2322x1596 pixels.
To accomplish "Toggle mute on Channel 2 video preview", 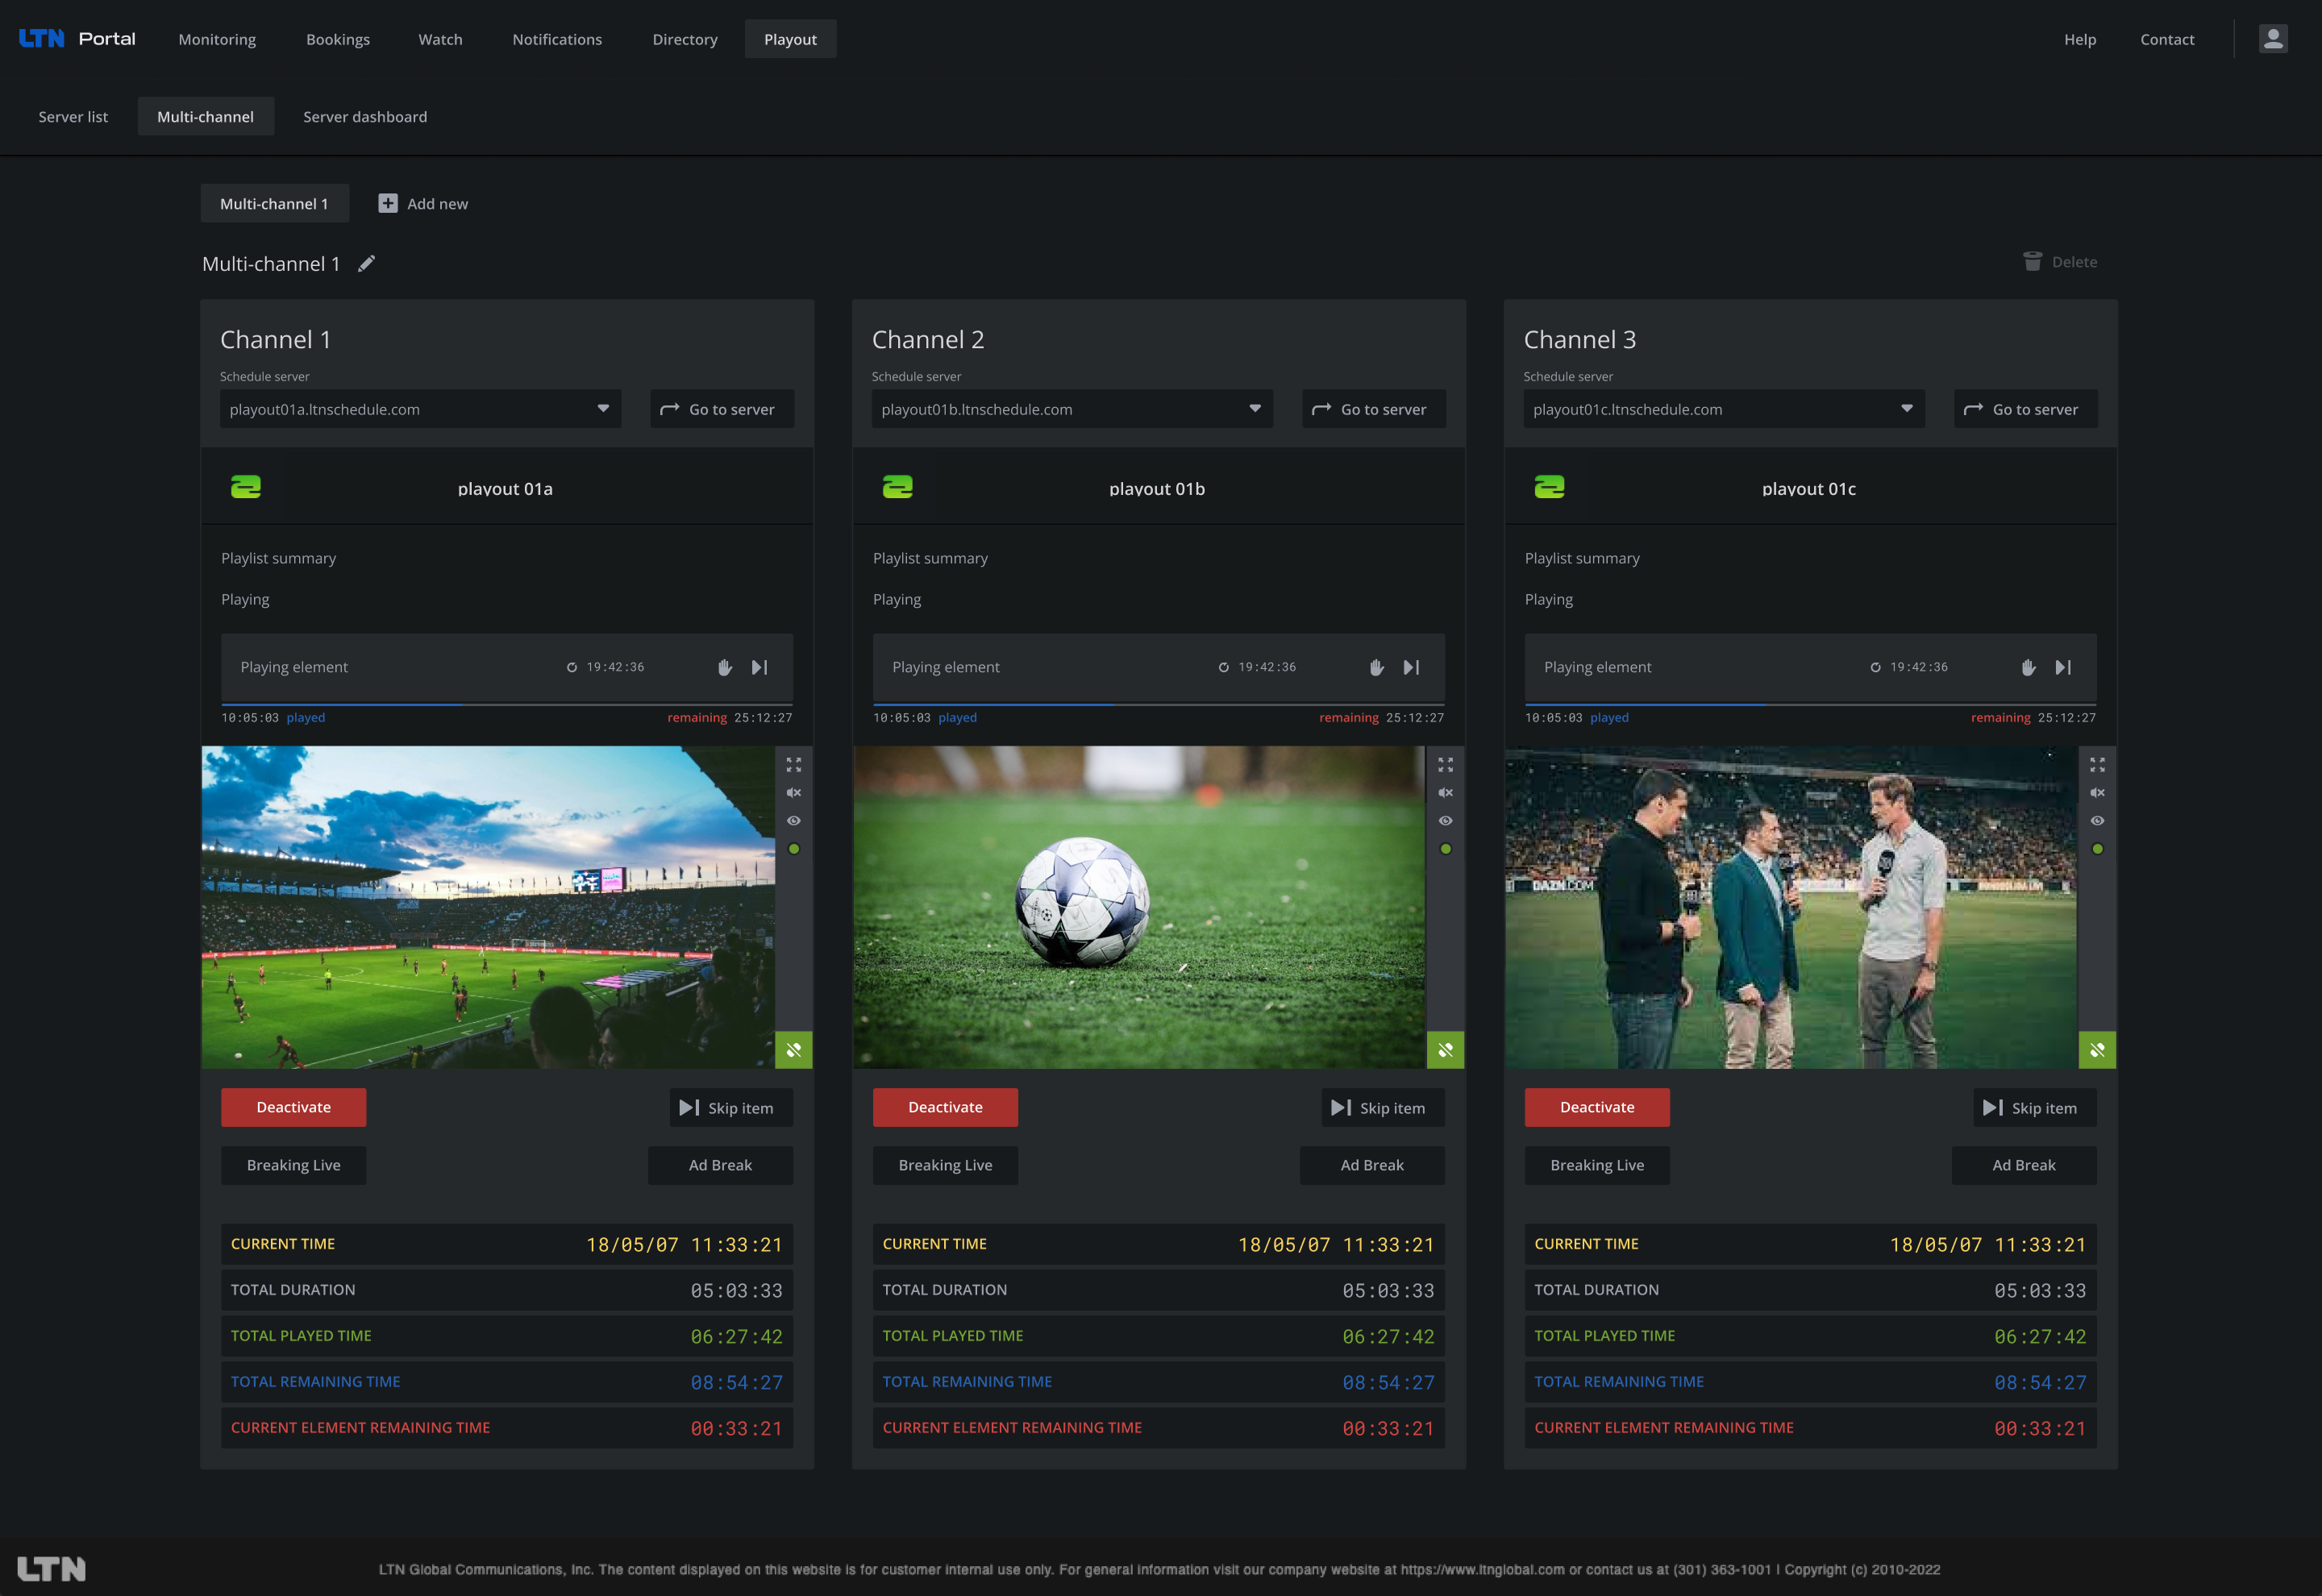I will pyautogui.click(x=1446, y=793).
